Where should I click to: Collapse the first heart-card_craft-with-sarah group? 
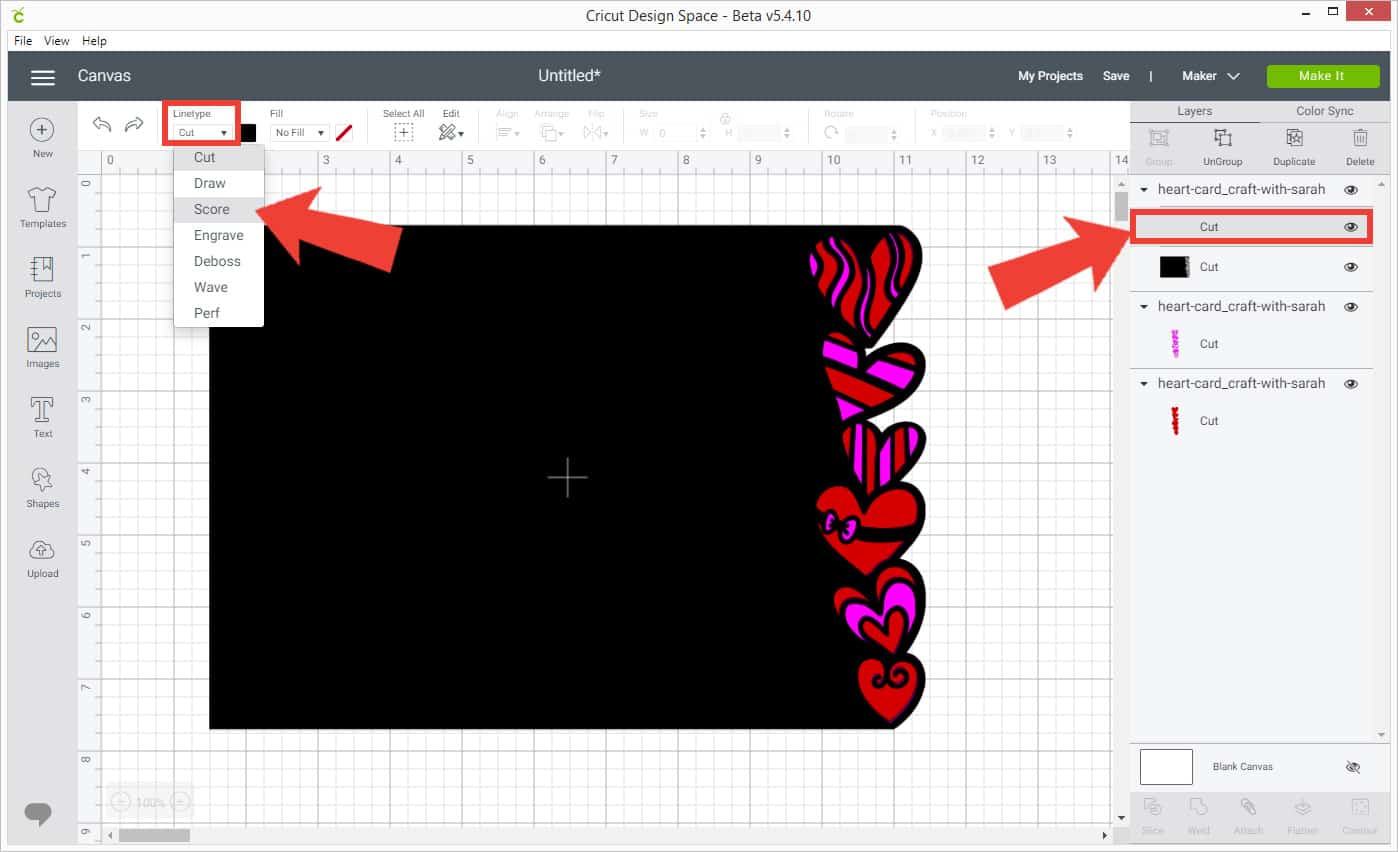[x=1145, y=190]
